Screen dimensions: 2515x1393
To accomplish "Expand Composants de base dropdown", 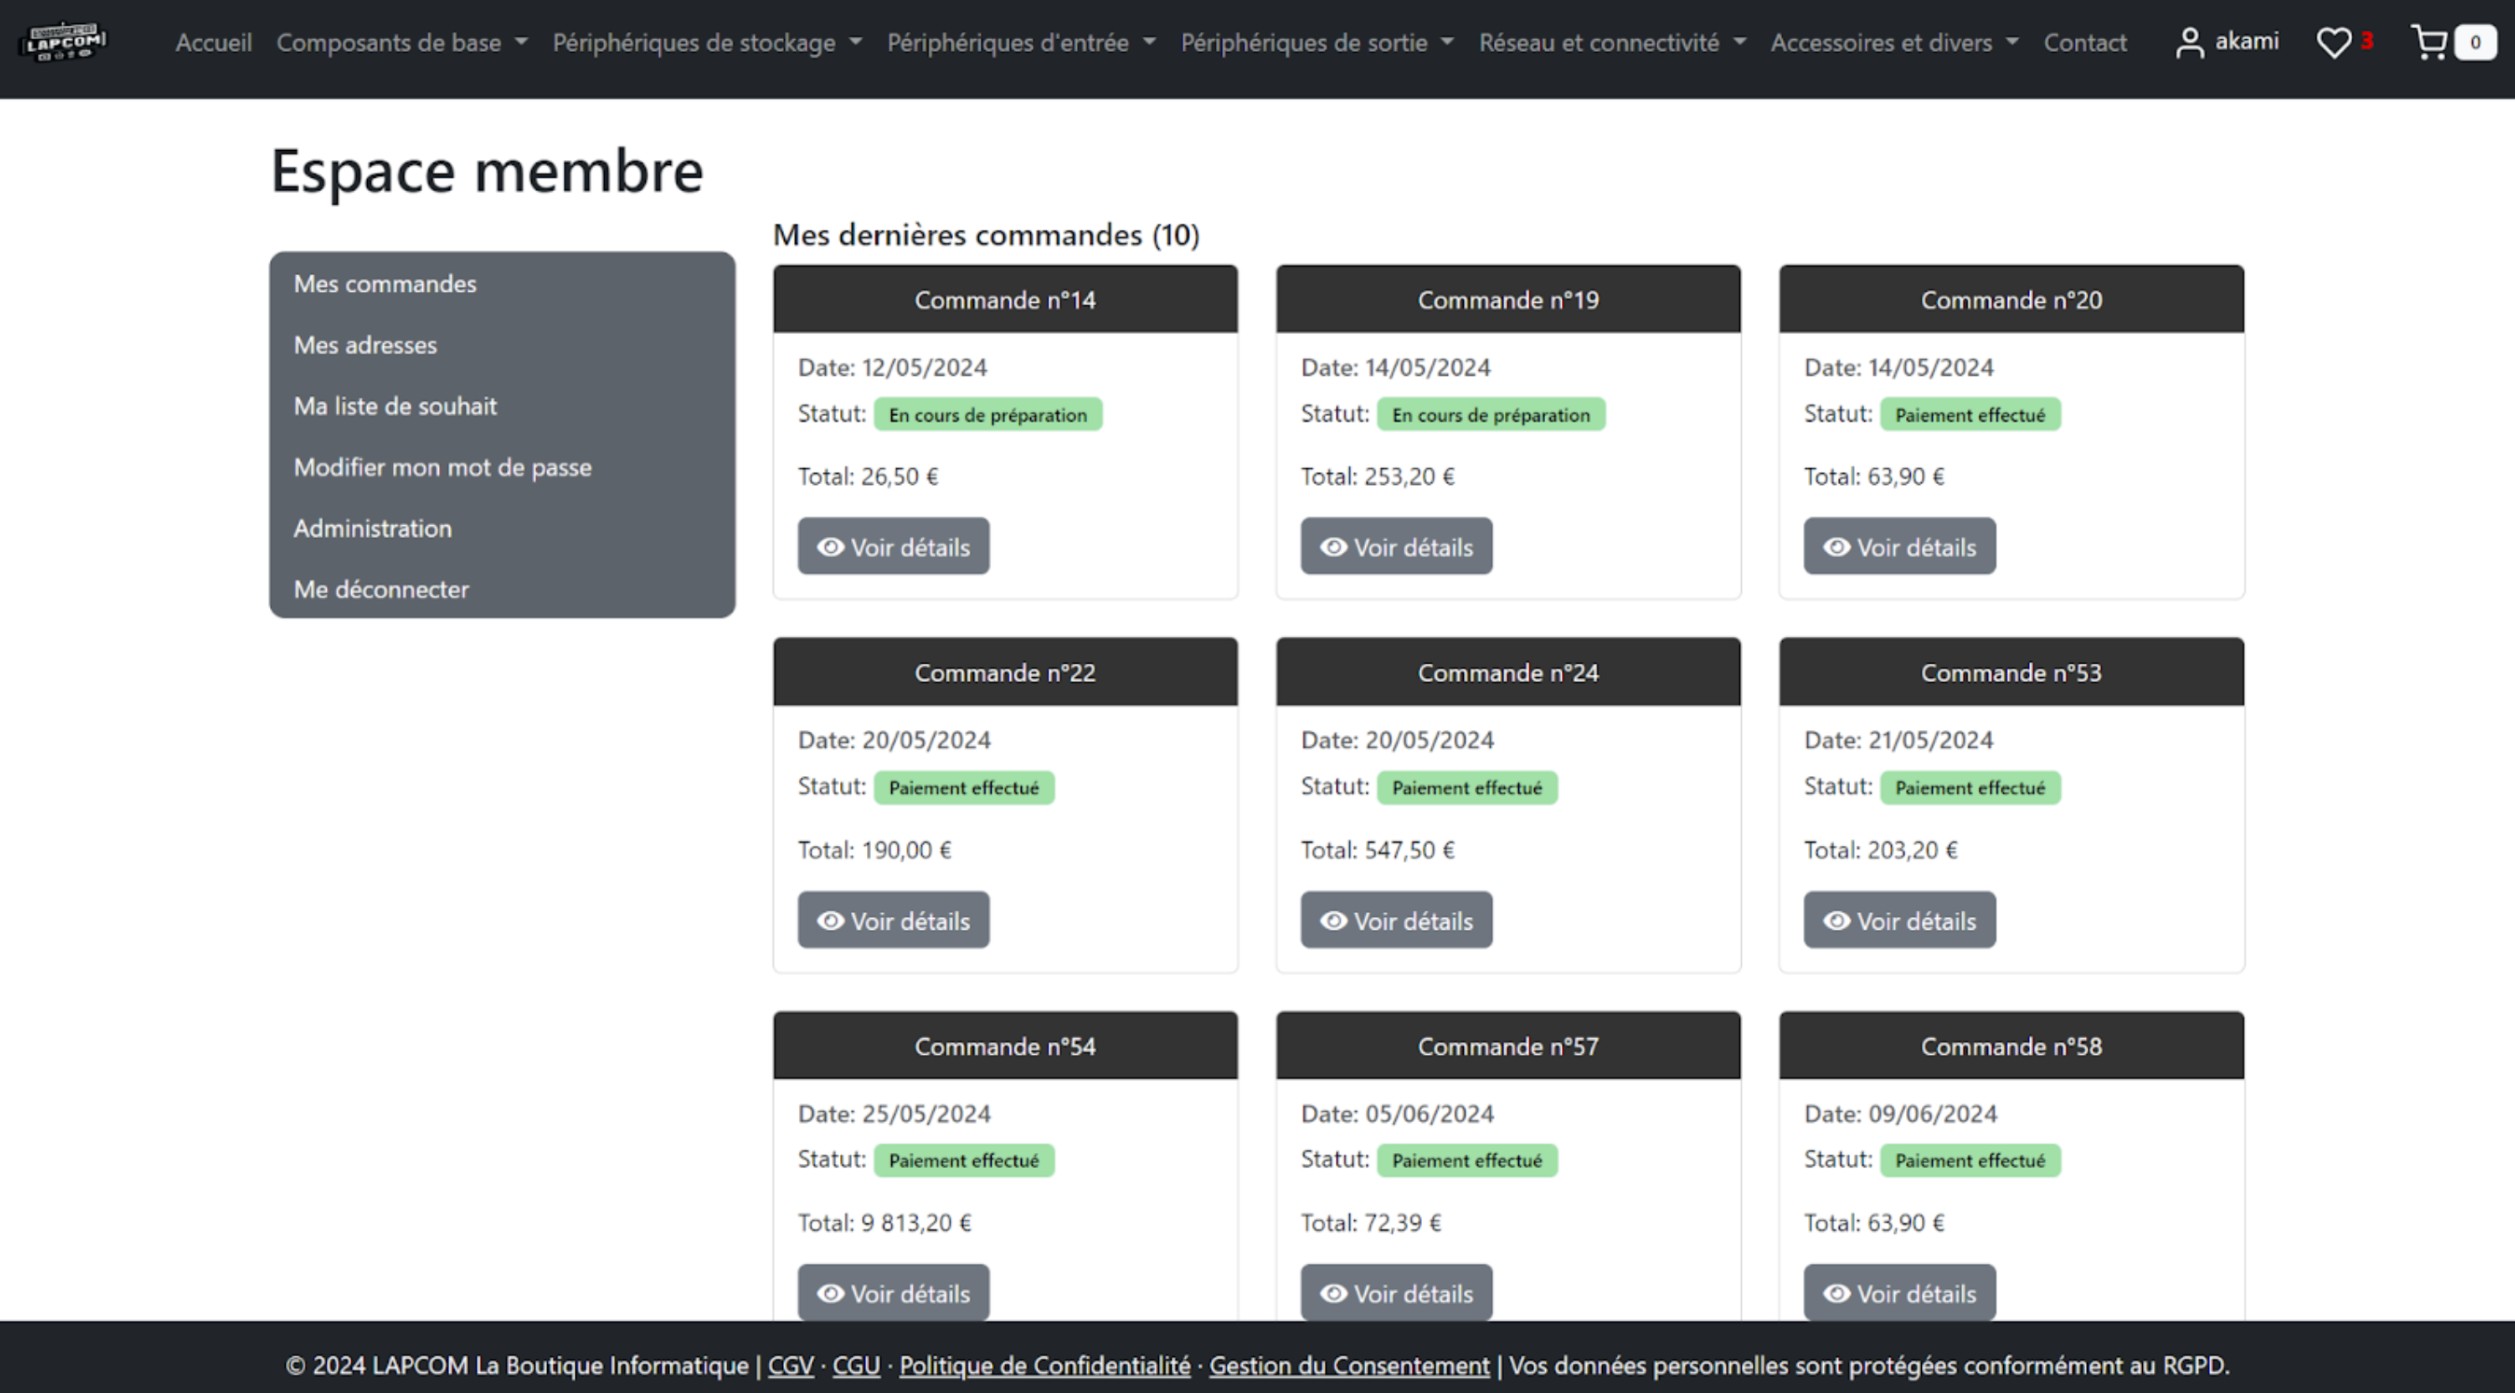I will 401,43.
